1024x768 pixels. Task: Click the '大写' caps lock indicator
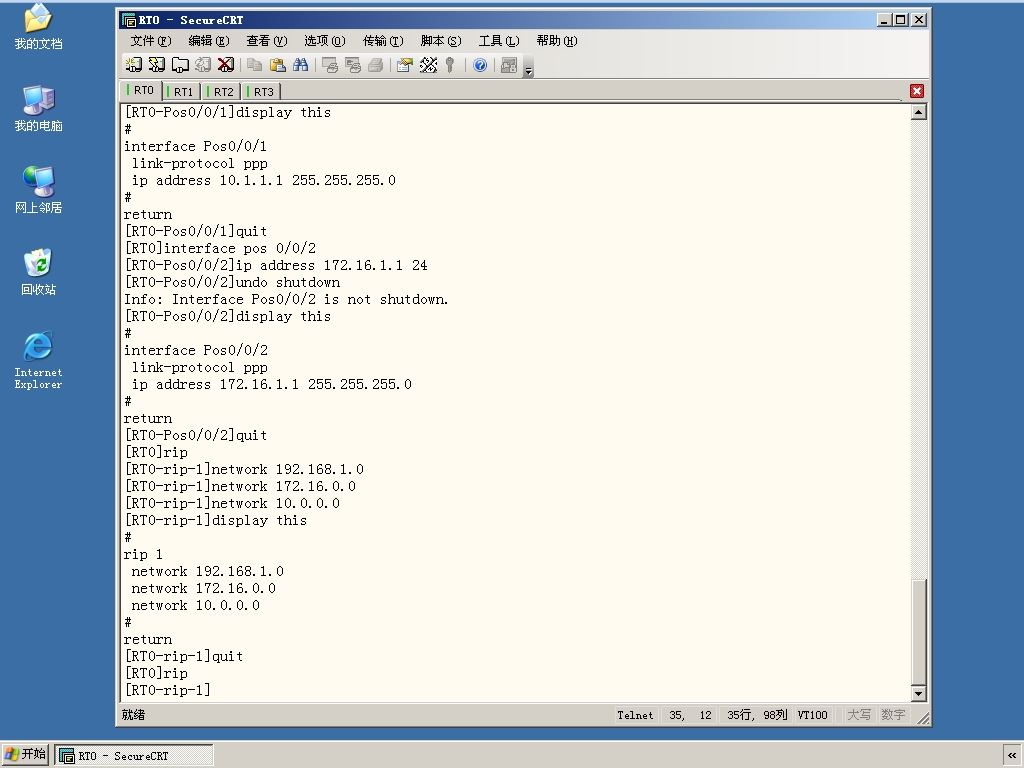(x=859, y=715)
